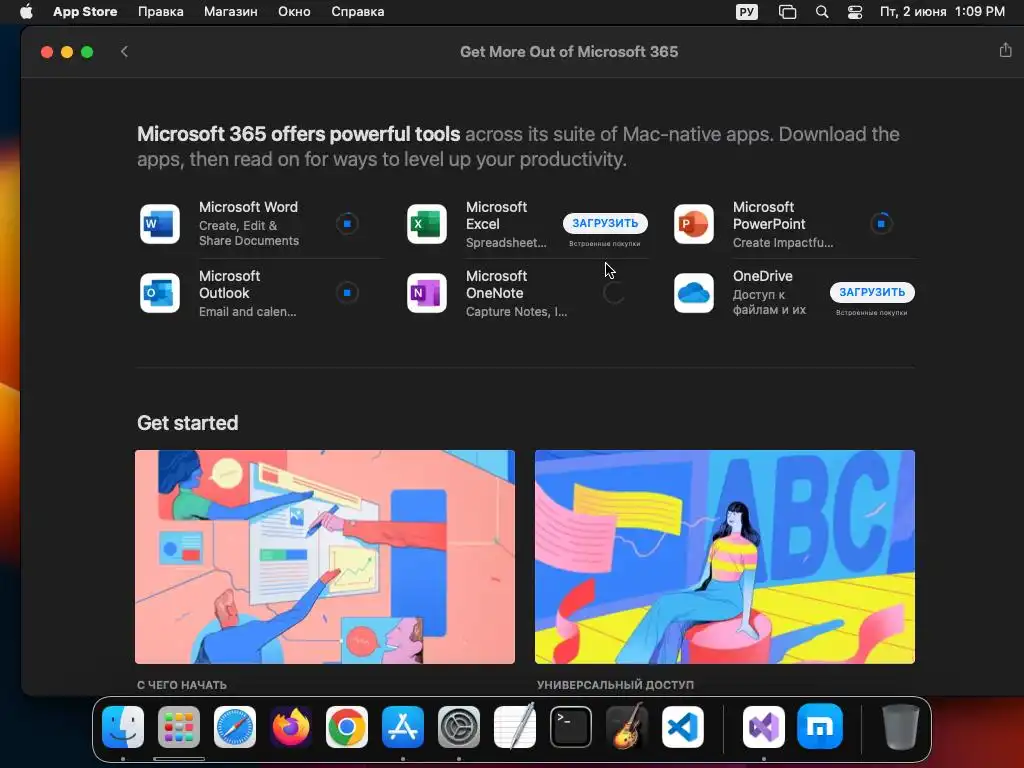The width and height of the screenshot is (1024, 768).
Task: Launch Visual Studio from the Dock
Action: coord(764,727)
